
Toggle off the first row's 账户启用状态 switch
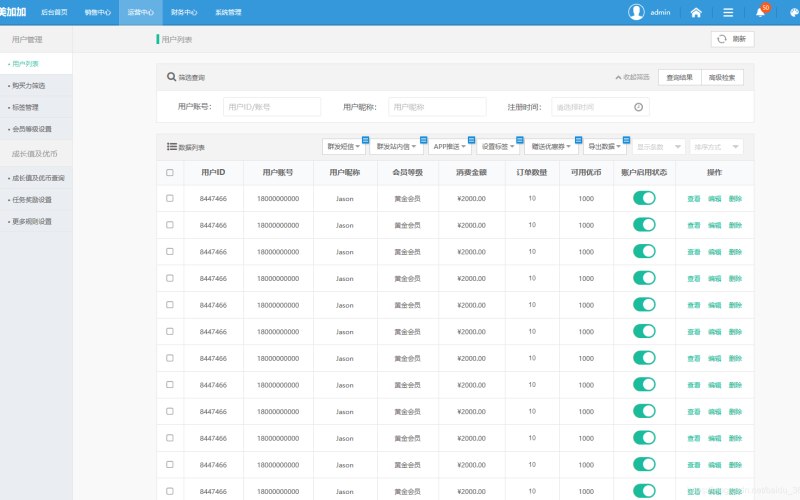click(644, 198)
